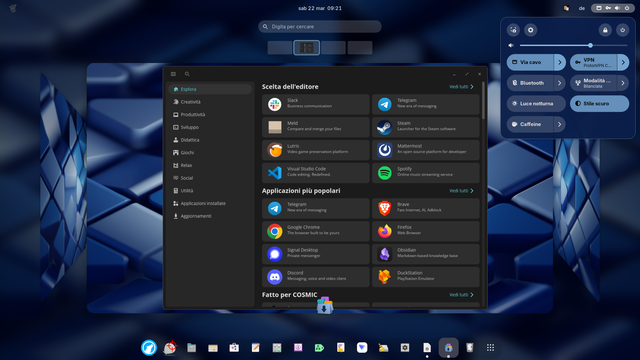Open the trash icon in dock

[469, 348]
